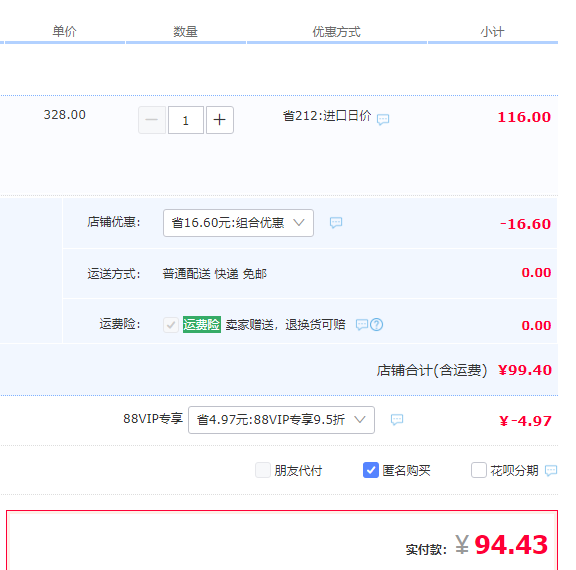This screenshot has width=576, height=570.
Task: Click the comment icon beside 88VIP专享 dropdown
Action: (x=397, y=419)
